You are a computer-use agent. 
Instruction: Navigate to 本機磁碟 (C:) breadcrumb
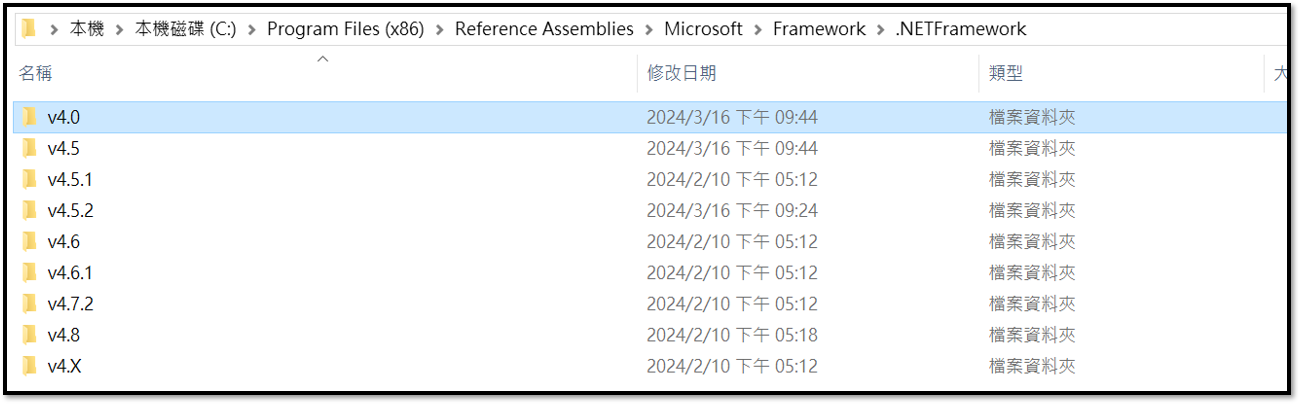click(x=185, y=29)
